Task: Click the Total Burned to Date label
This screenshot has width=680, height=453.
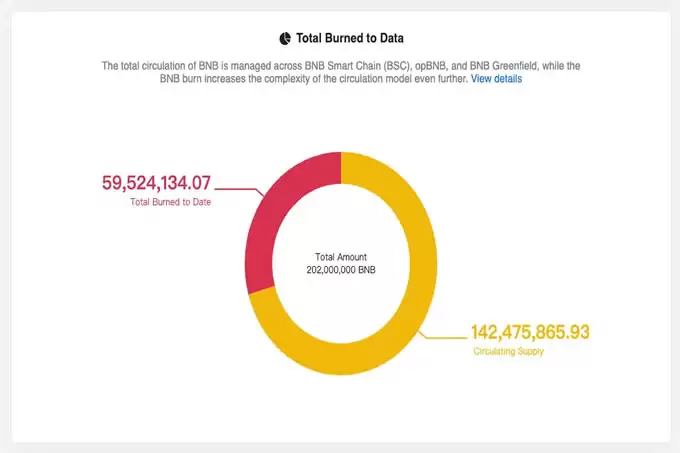Action: tap(171, 203)
